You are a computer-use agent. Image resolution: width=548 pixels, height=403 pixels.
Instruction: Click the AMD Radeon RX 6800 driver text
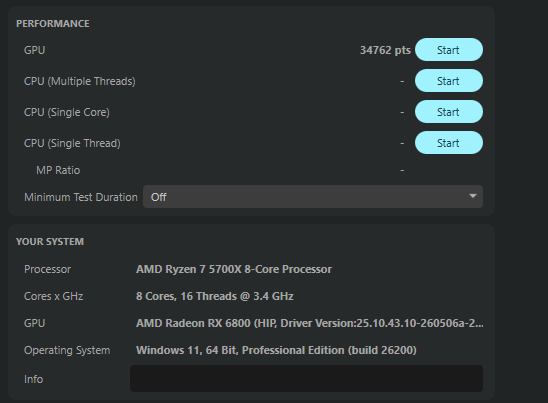click(x=310, y=323)
